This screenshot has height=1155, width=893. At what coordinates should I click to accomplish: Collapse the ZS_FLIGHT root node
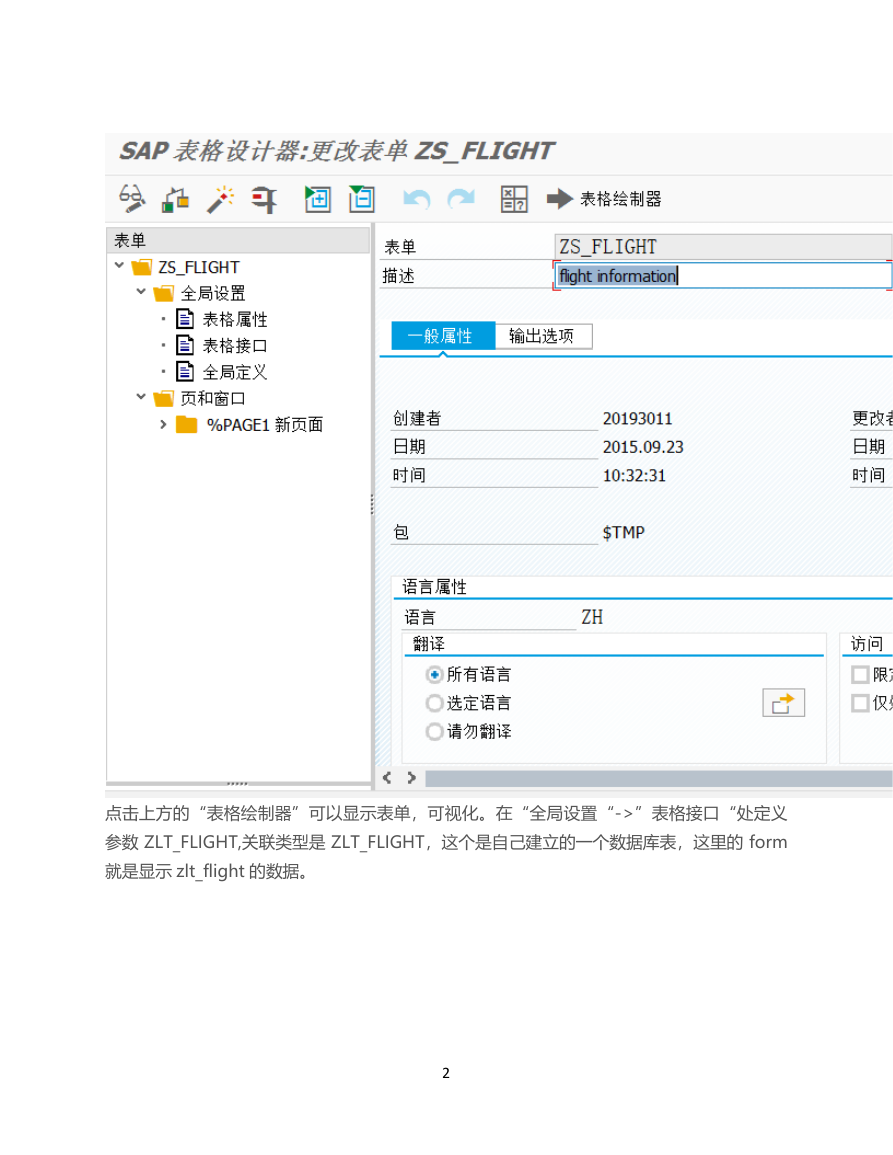pos(119,265)
